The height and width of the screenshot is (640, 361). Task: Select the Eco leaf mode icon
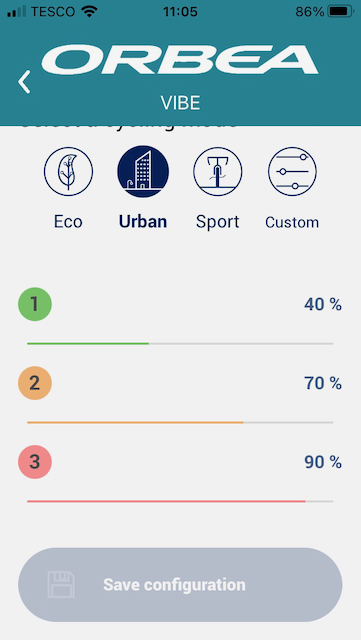click(69, 172)
